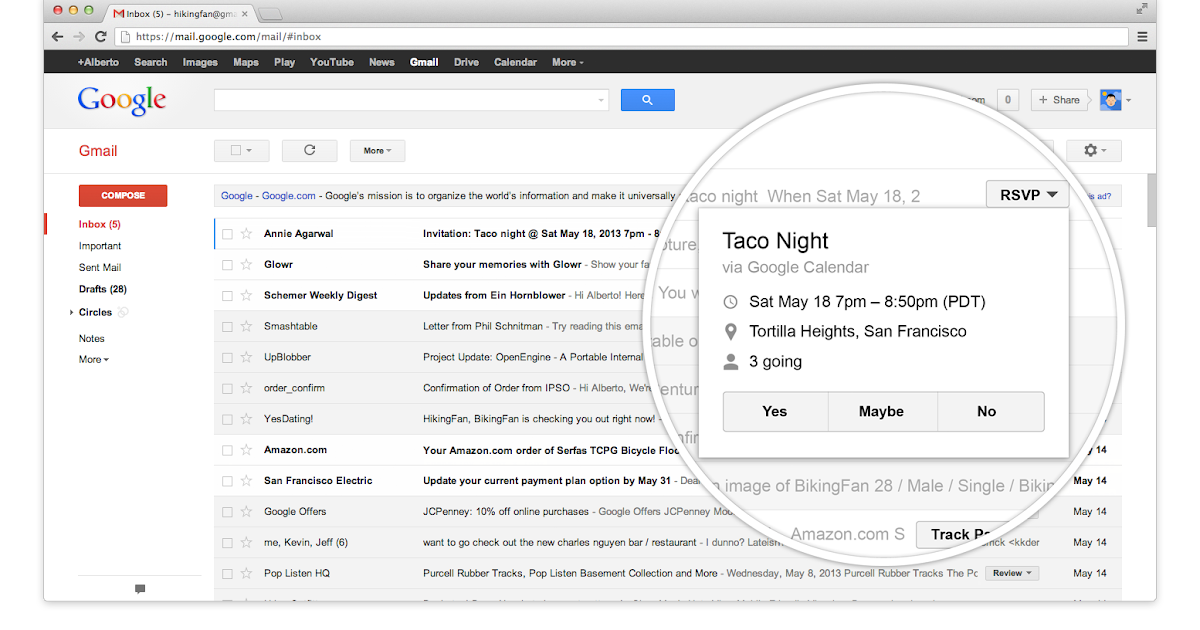Open +Alberto in the Google bar
1200x630 pixels.
click(98, 62)
